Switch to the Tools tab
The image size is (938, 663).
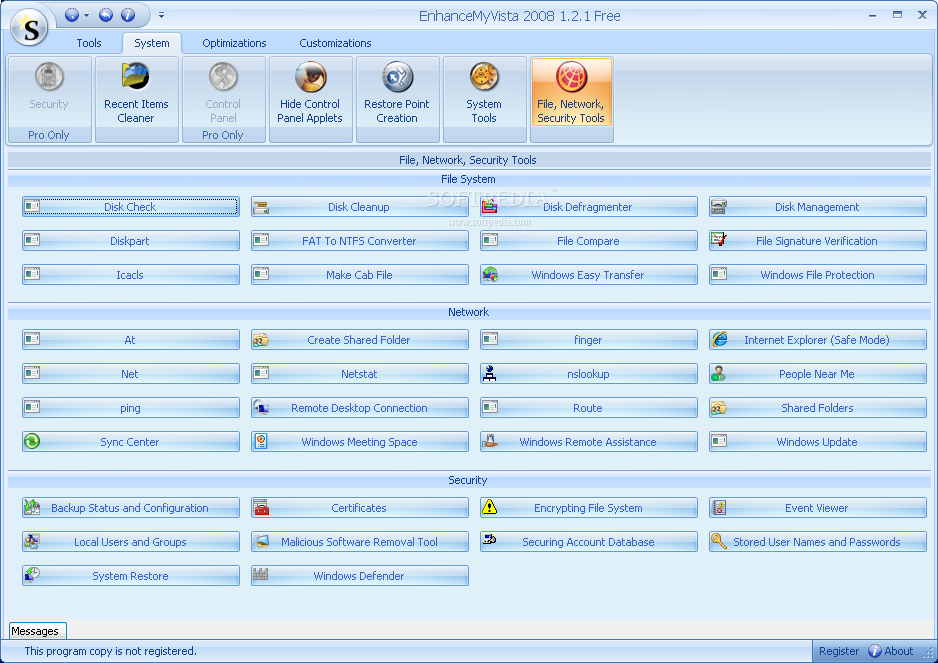[x=89, y=43]
